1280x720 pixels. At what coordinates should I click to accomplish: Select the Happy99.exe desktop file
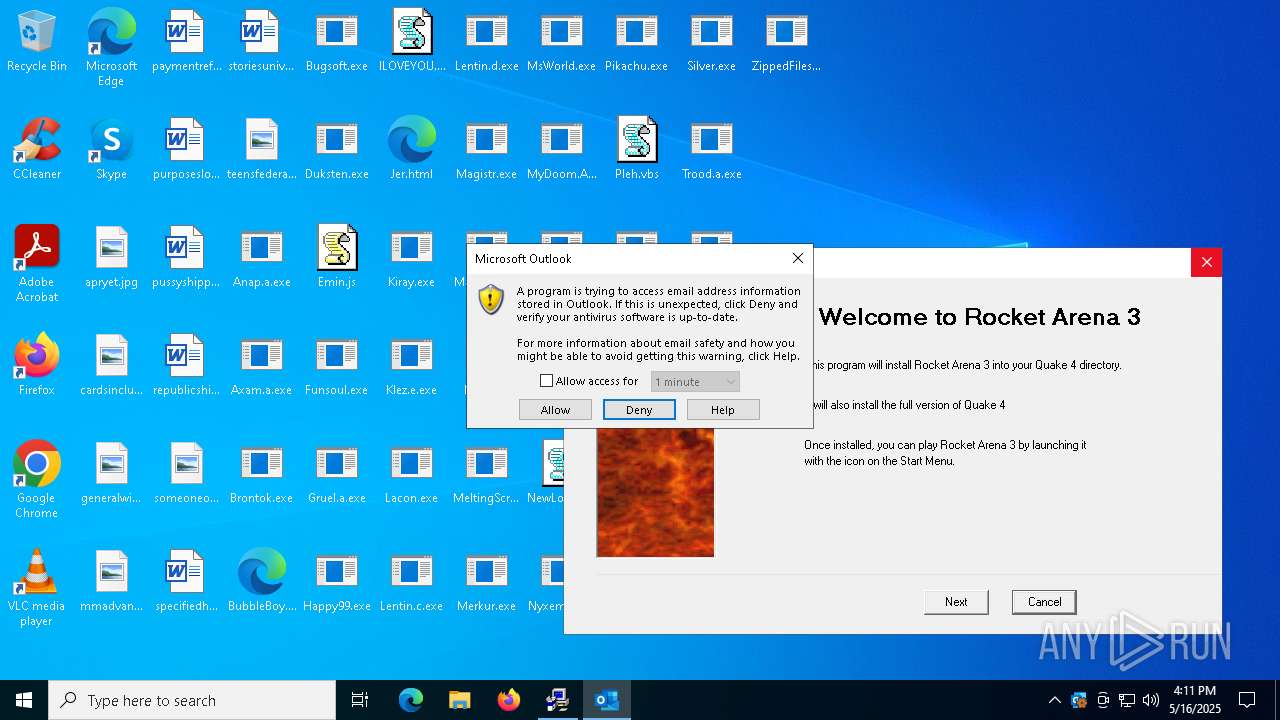(337, 581)
